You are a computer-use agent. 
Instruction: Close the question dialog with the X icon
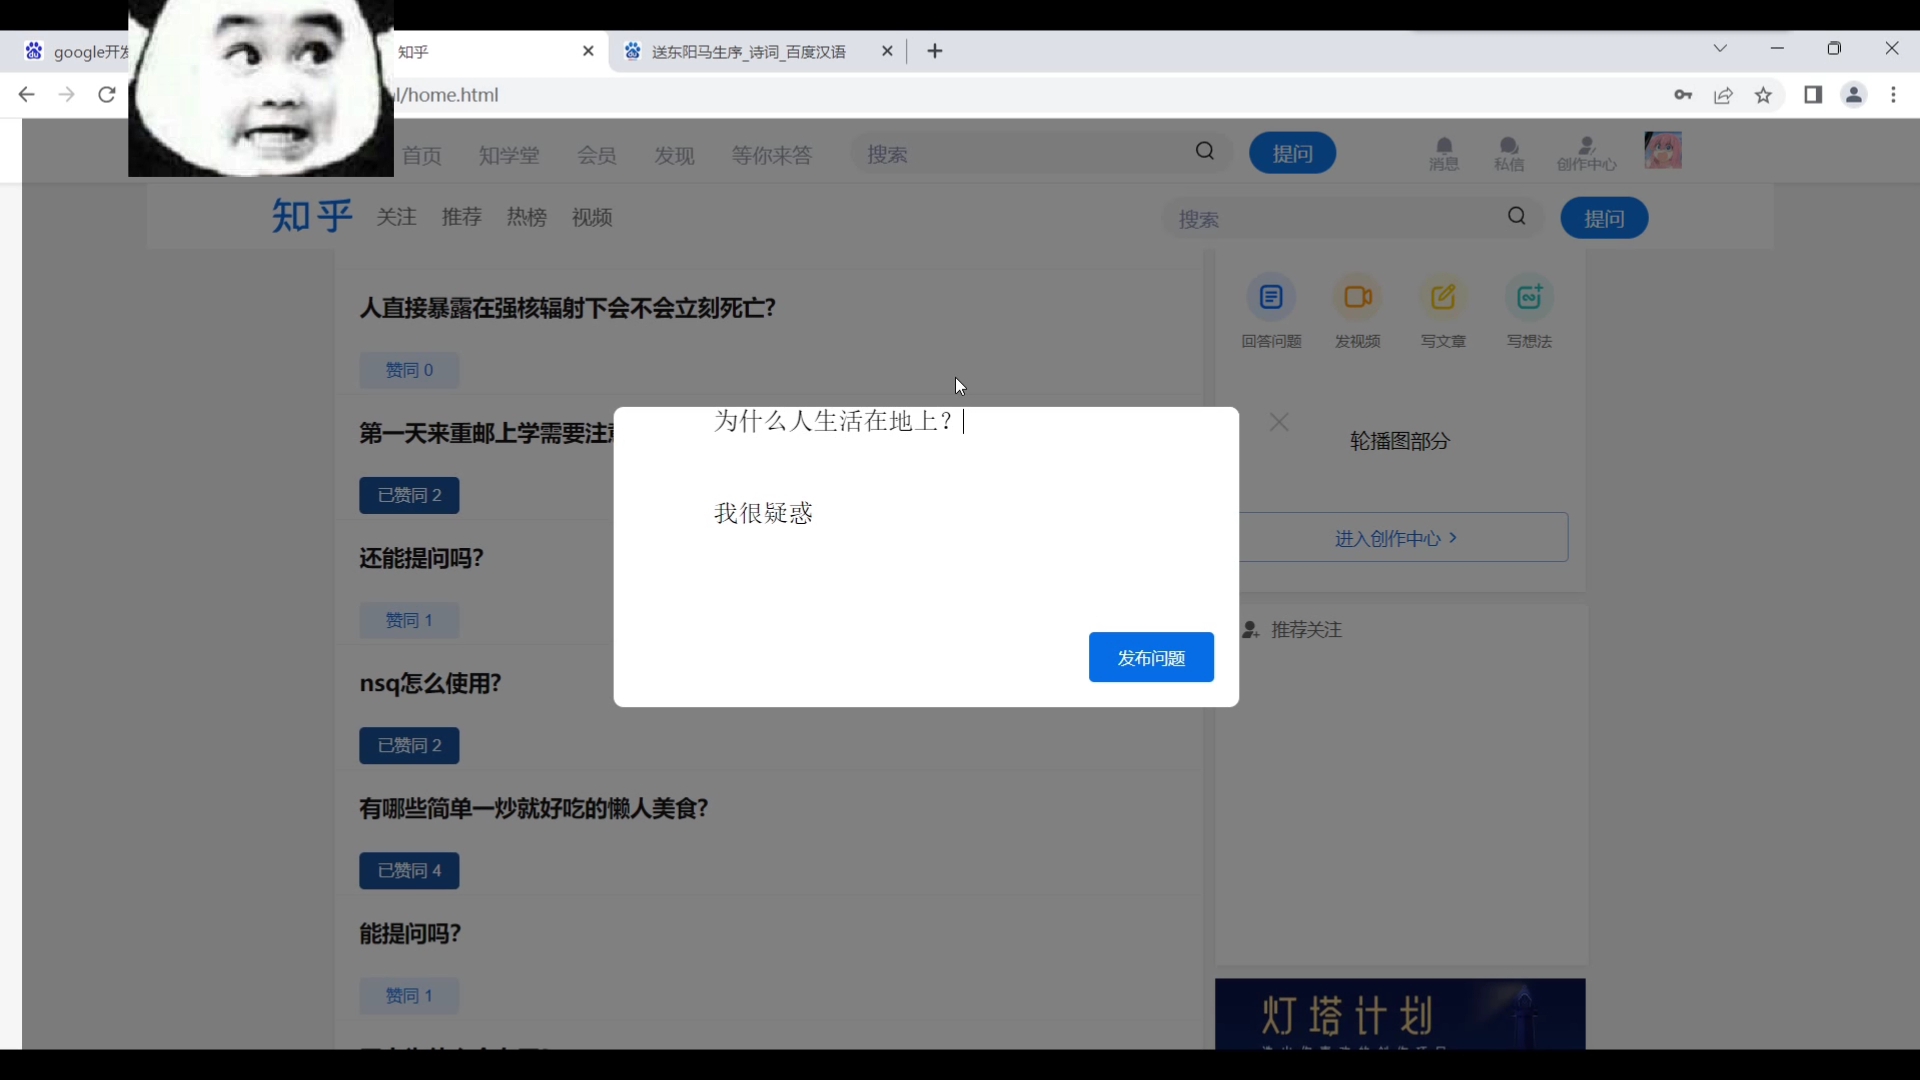pyautogui.click(x=1279, y=422)
